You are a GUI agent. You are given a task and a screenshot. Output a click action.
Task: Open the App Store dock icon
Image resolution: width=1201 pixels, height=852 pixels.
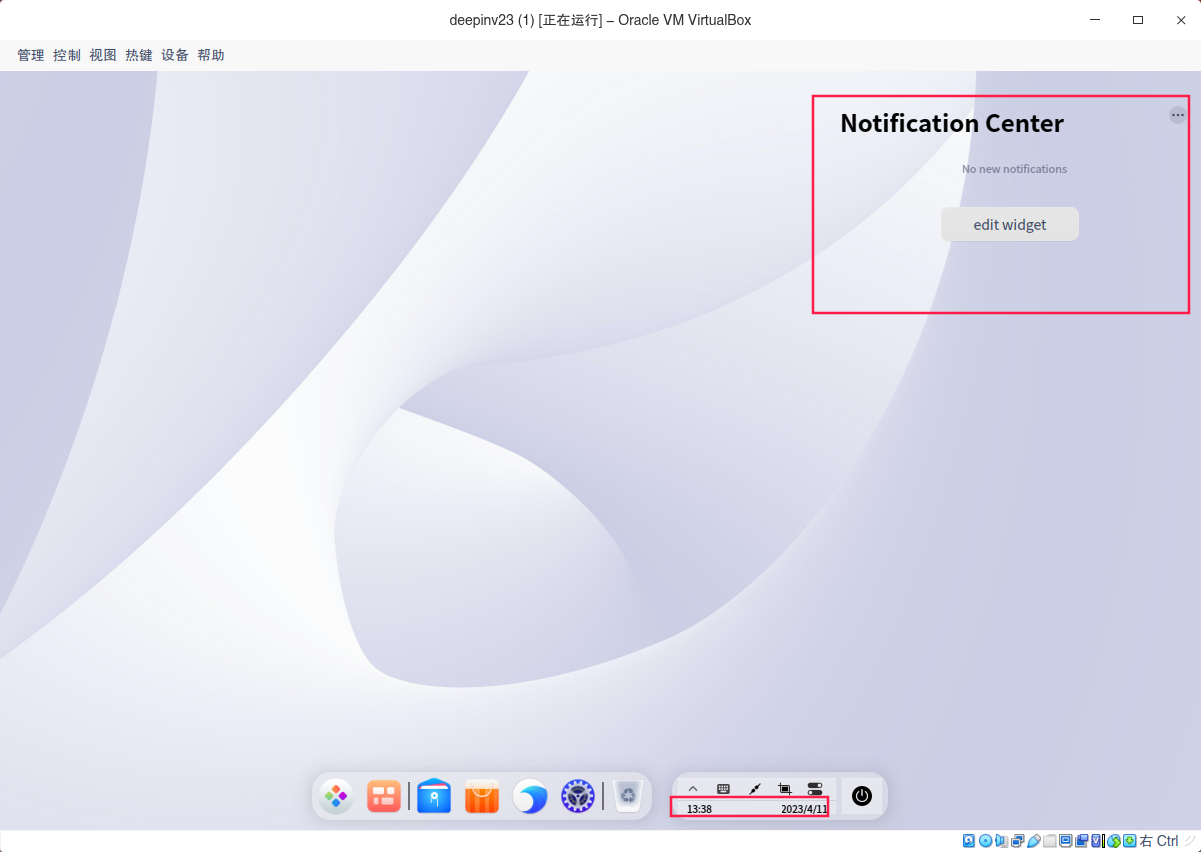tap(481, 796)
